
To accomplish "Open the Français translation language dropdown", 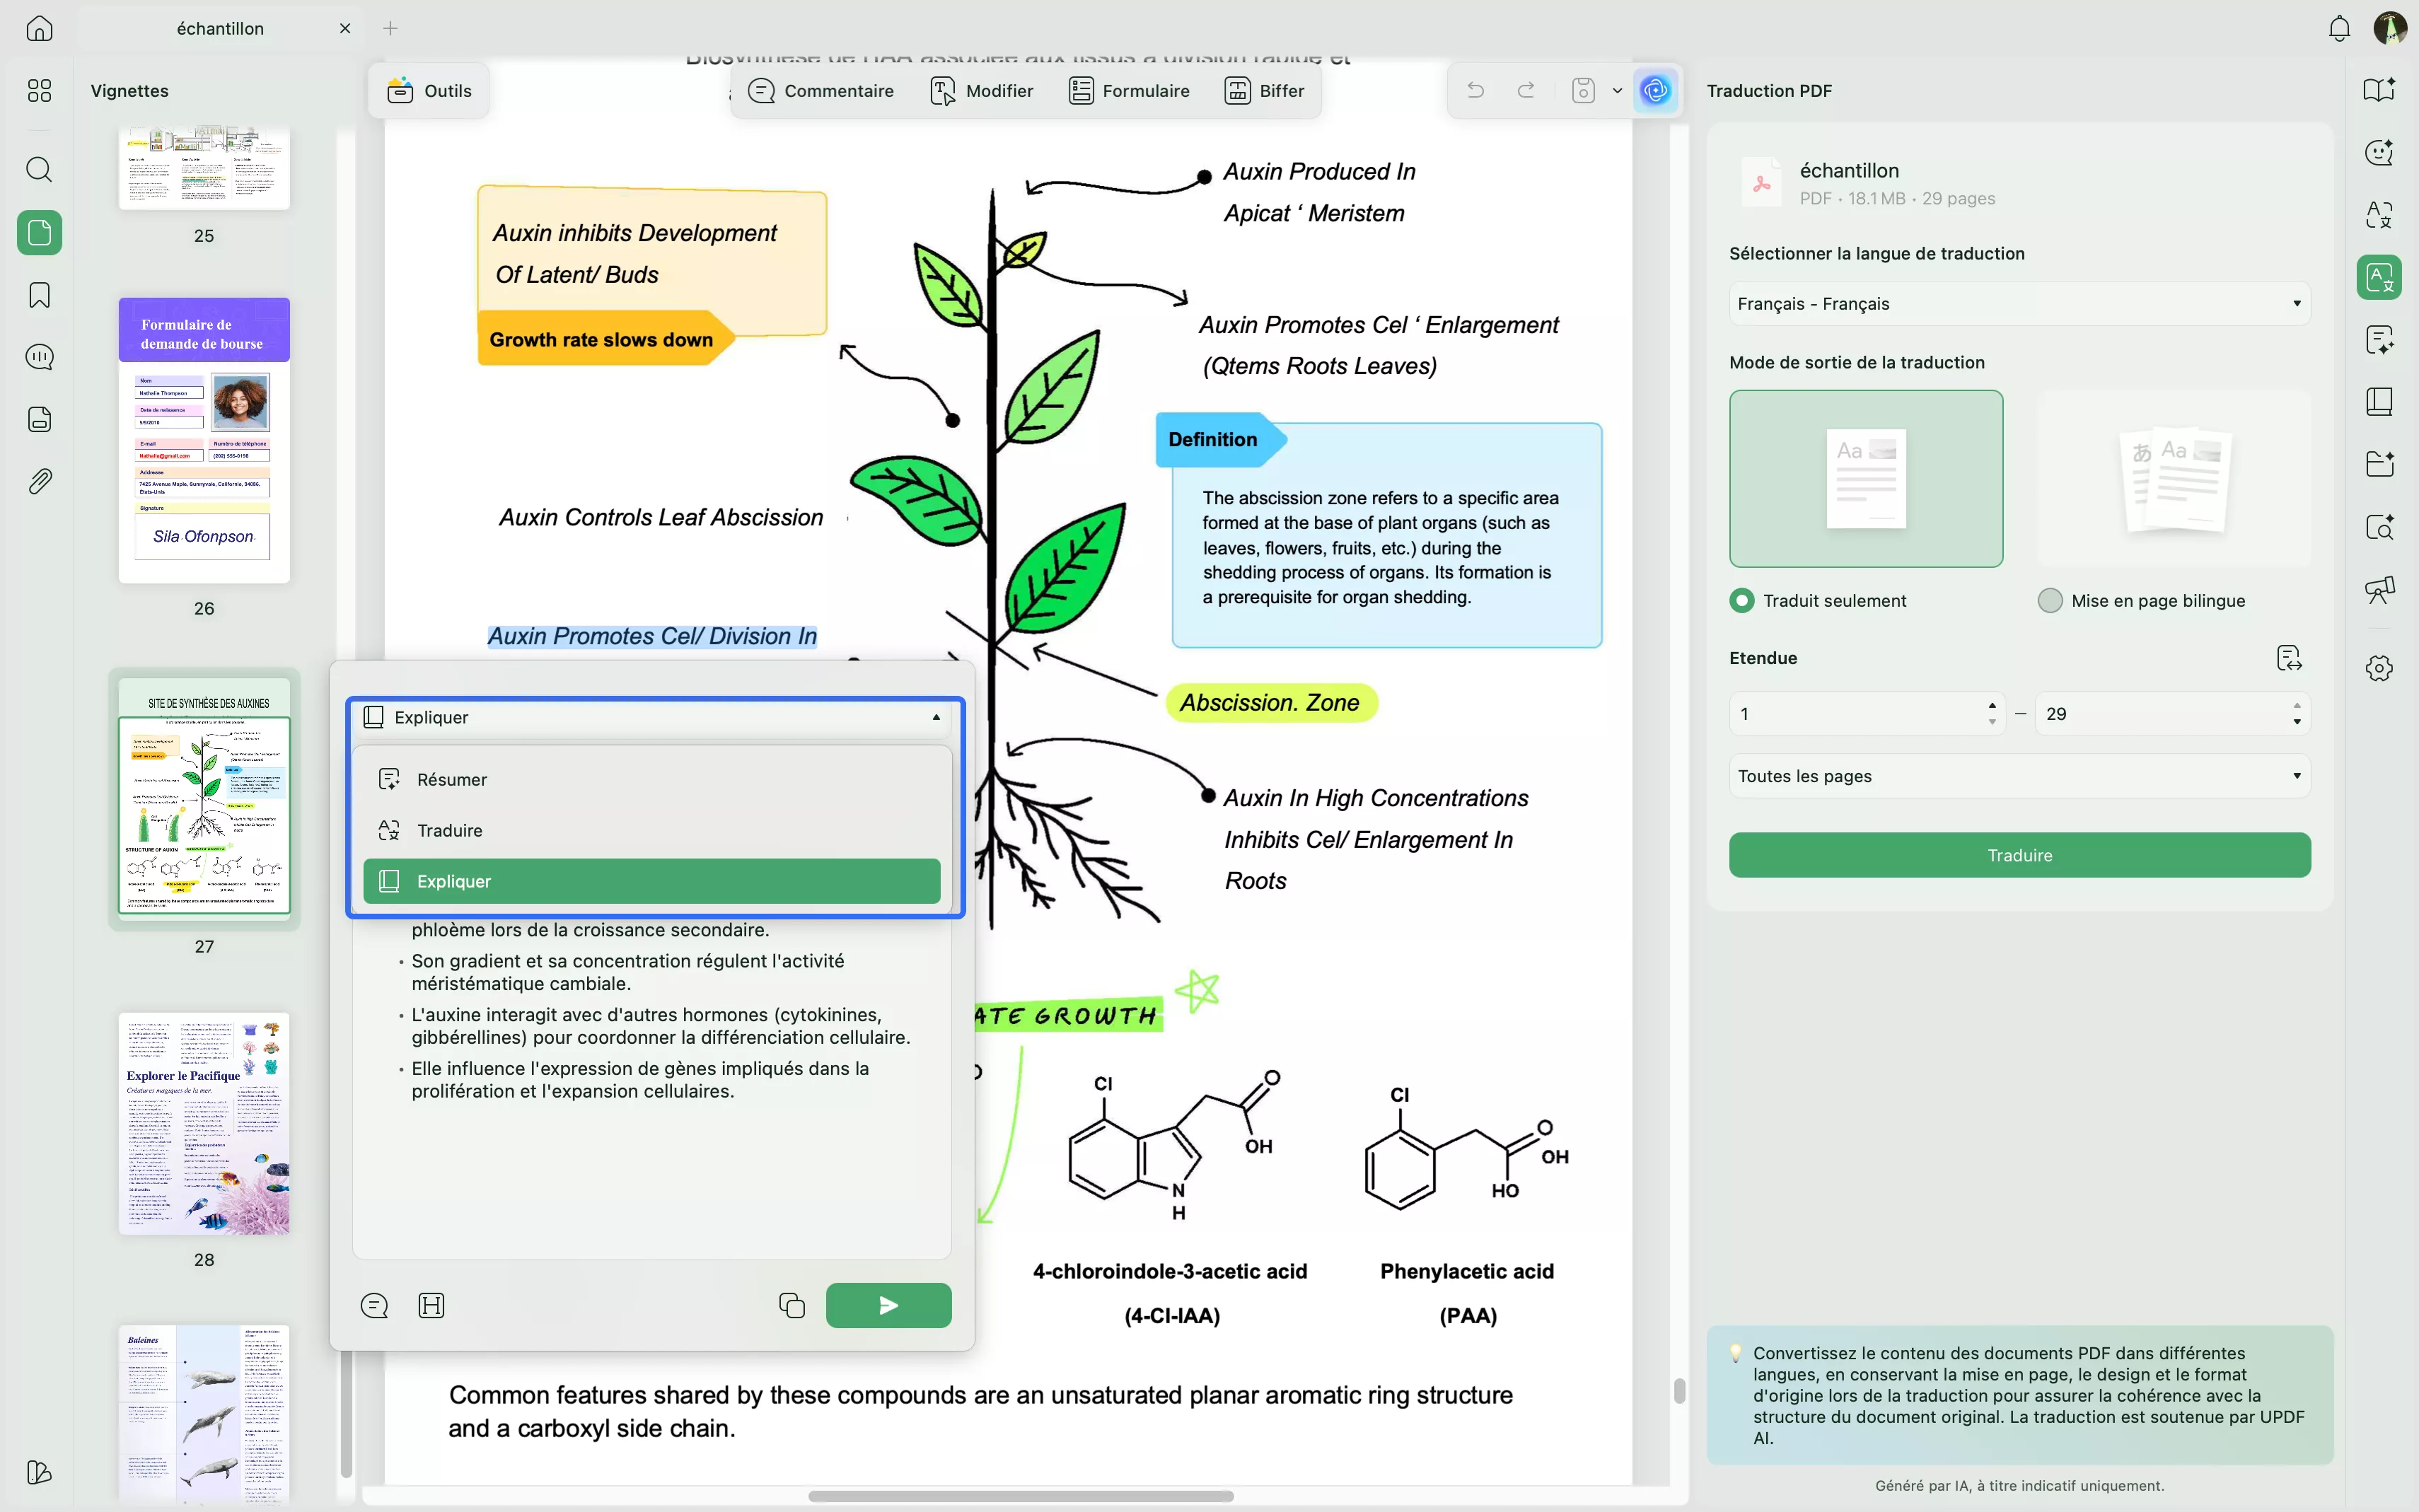I will click(2018, 303).
